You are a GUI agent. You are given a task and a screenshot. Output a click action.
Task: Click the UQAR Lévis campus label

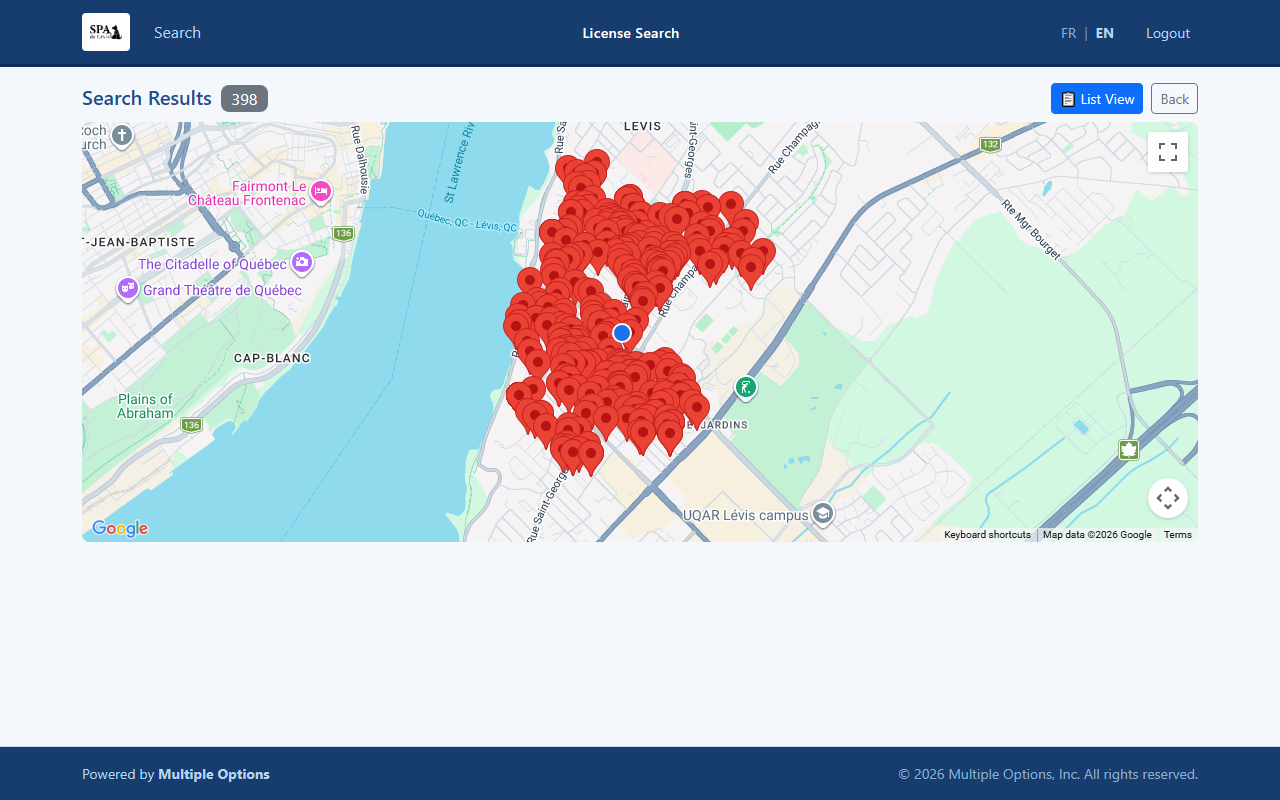coord(745,515)
